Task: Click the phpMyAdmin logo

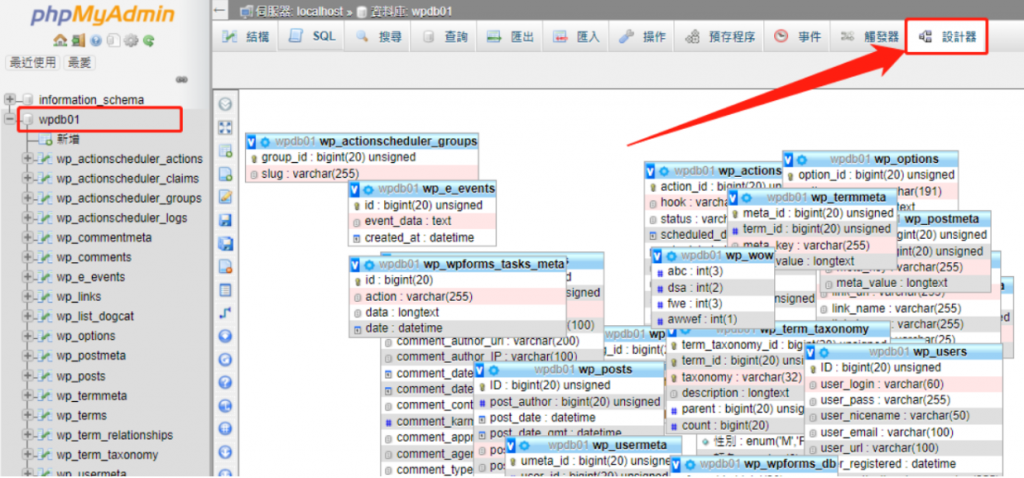Action: [103, 14]
